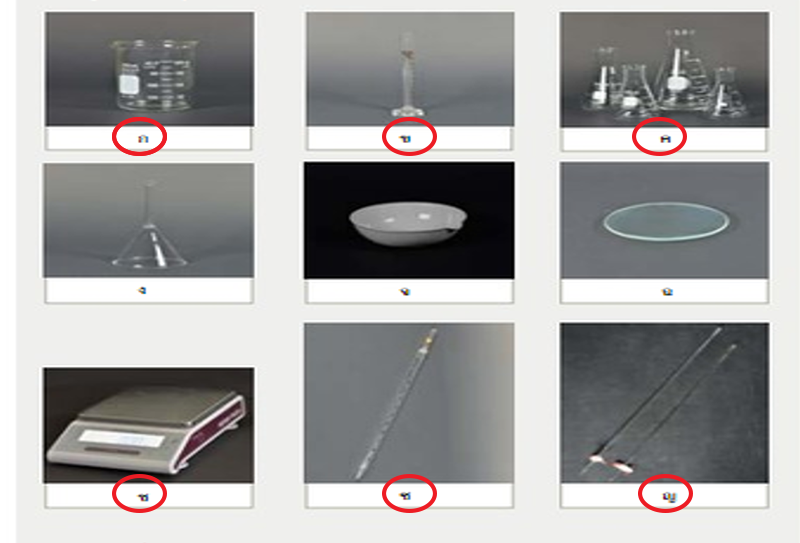Click the letter label under the evaporating dish
The width and height of the screenshot is (800, 543).
pos(406,291)
